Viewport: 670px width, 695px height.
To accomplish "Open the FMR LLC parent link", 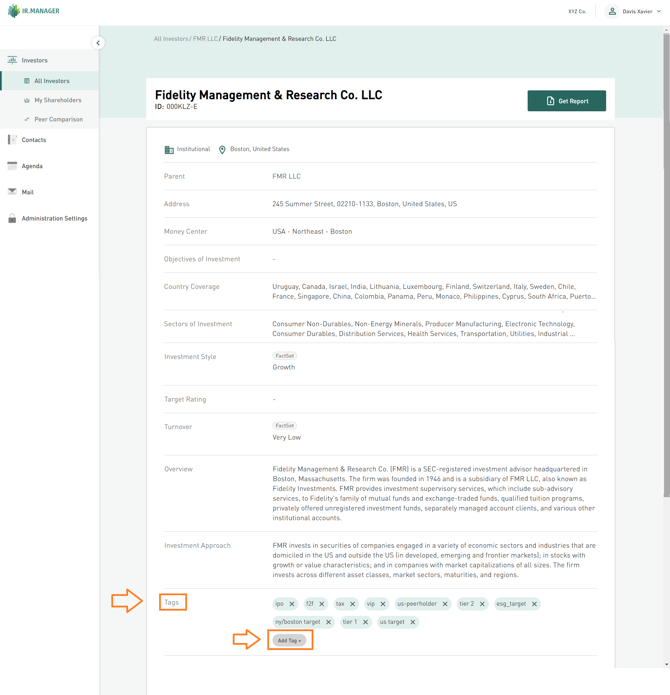I will [x=286, y=176].
